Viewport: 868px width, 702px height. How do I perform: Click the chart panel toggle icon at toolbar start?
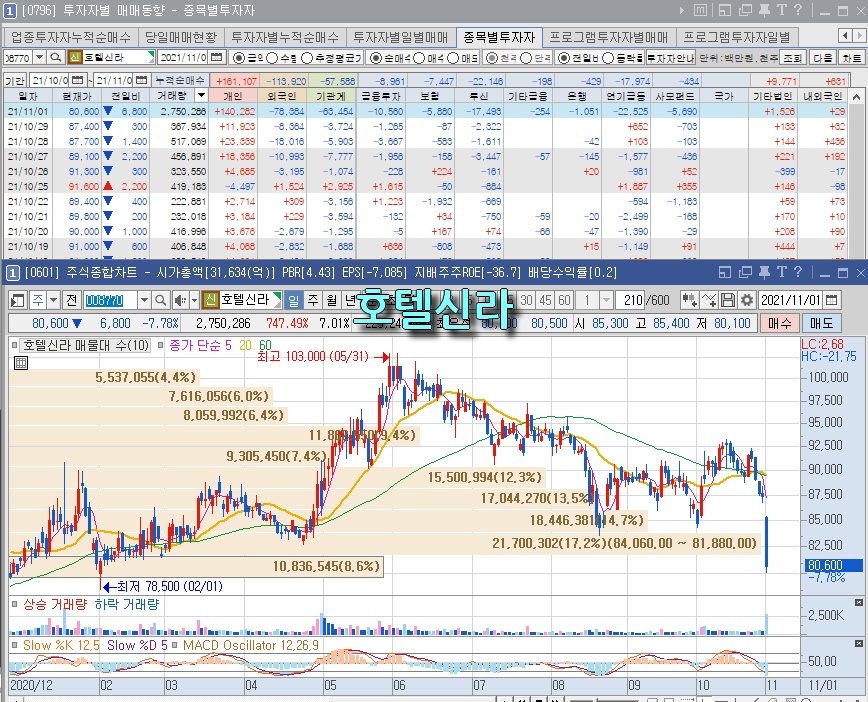(x=18, y=300)
